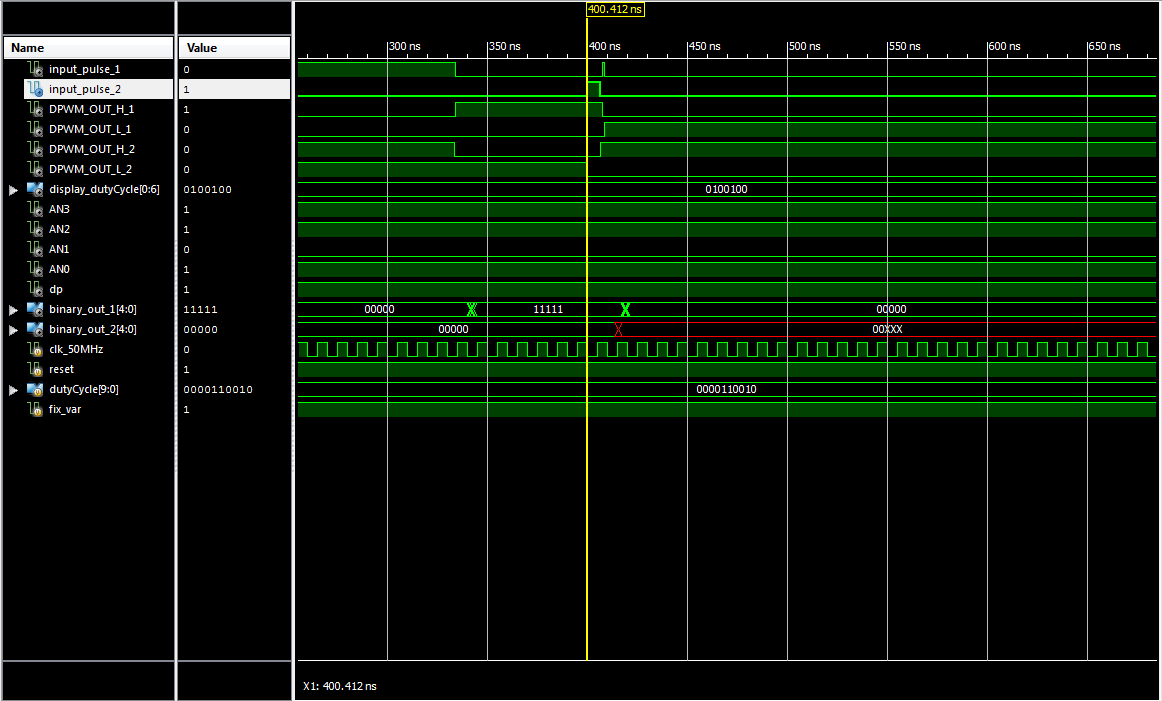Click the DPWM_OUT_L_2 signal icon
Screen dimensions: 1162x701
click(x=35, y=169)
